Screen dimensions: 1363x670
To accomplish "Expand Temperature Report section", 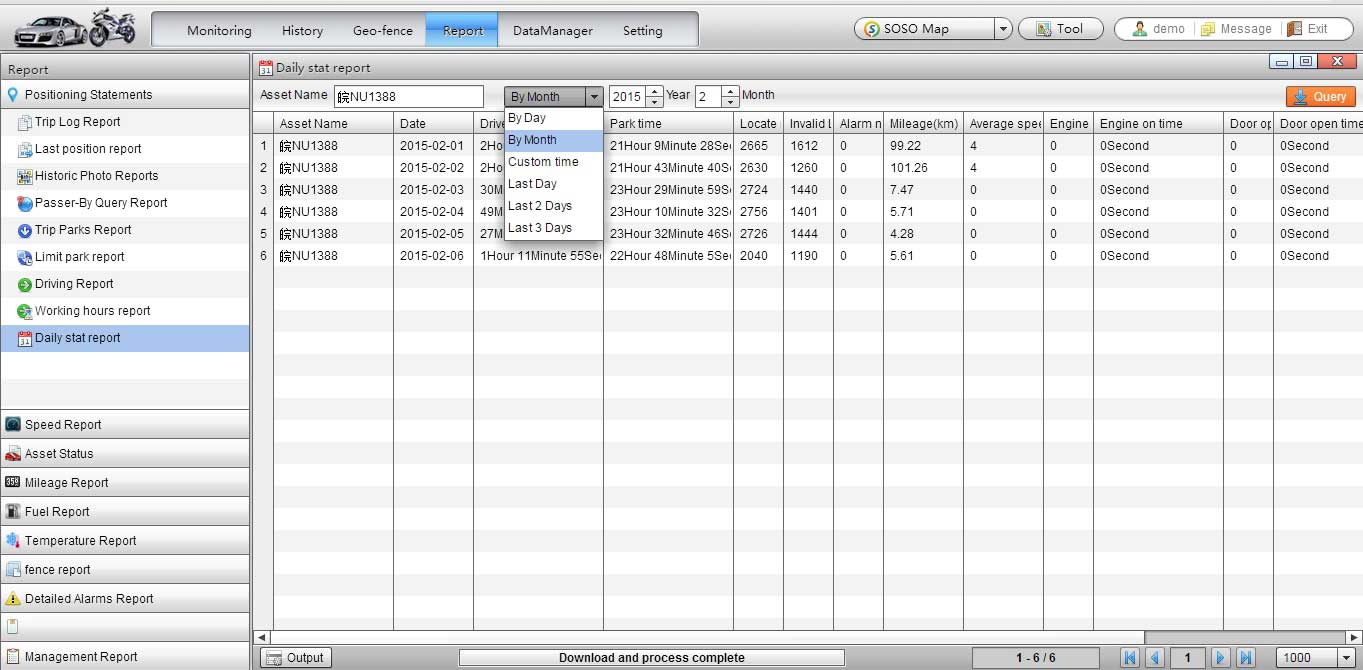I will 125,540.
